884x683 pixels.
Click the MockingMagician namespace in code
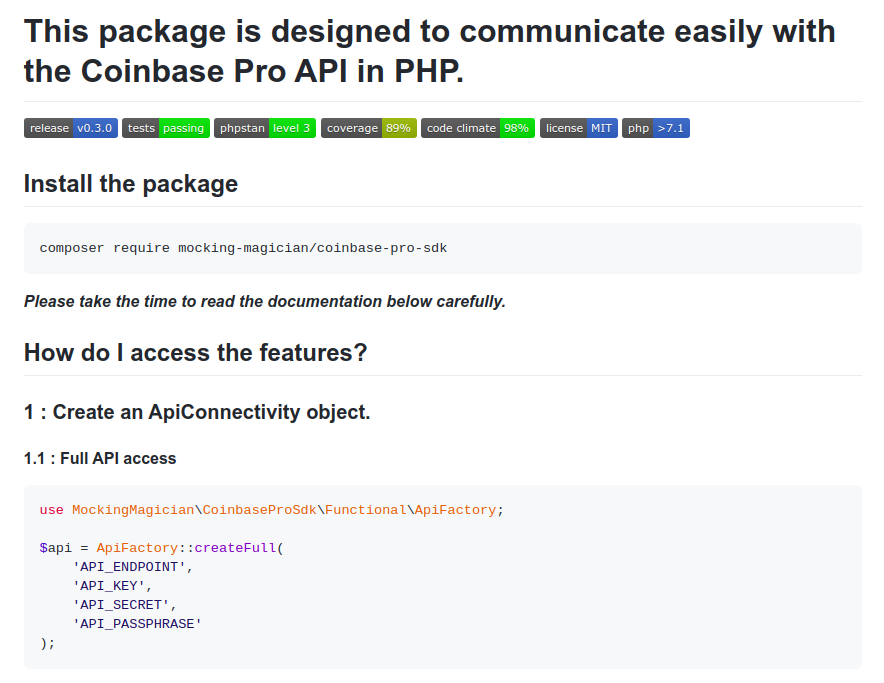(132, 509)
